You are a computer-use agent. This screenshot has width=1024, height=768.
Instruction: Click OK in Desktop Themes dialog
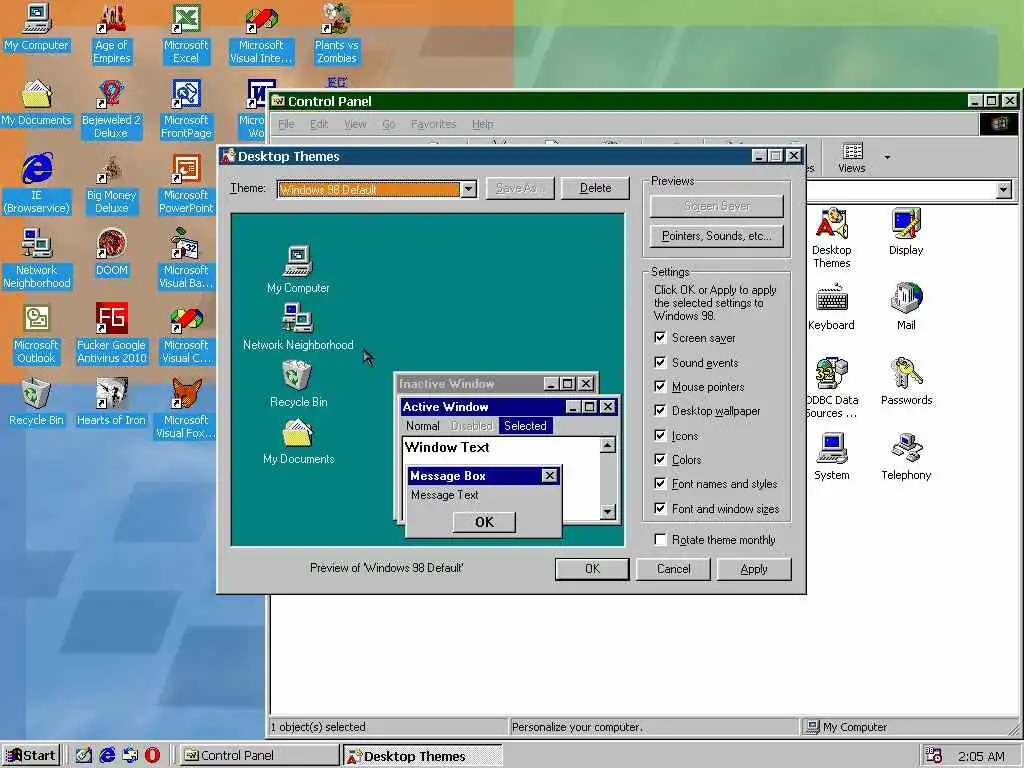(592, 569)
